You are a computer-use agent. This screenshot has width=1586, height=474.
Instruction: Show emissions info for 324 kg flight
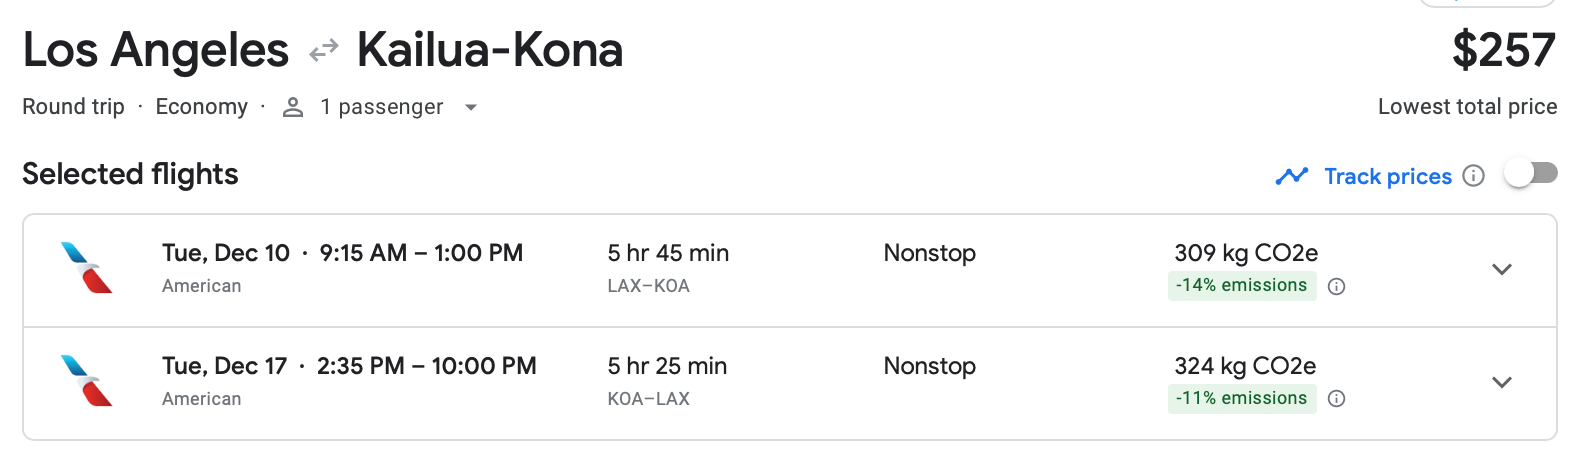[1336, 399]
